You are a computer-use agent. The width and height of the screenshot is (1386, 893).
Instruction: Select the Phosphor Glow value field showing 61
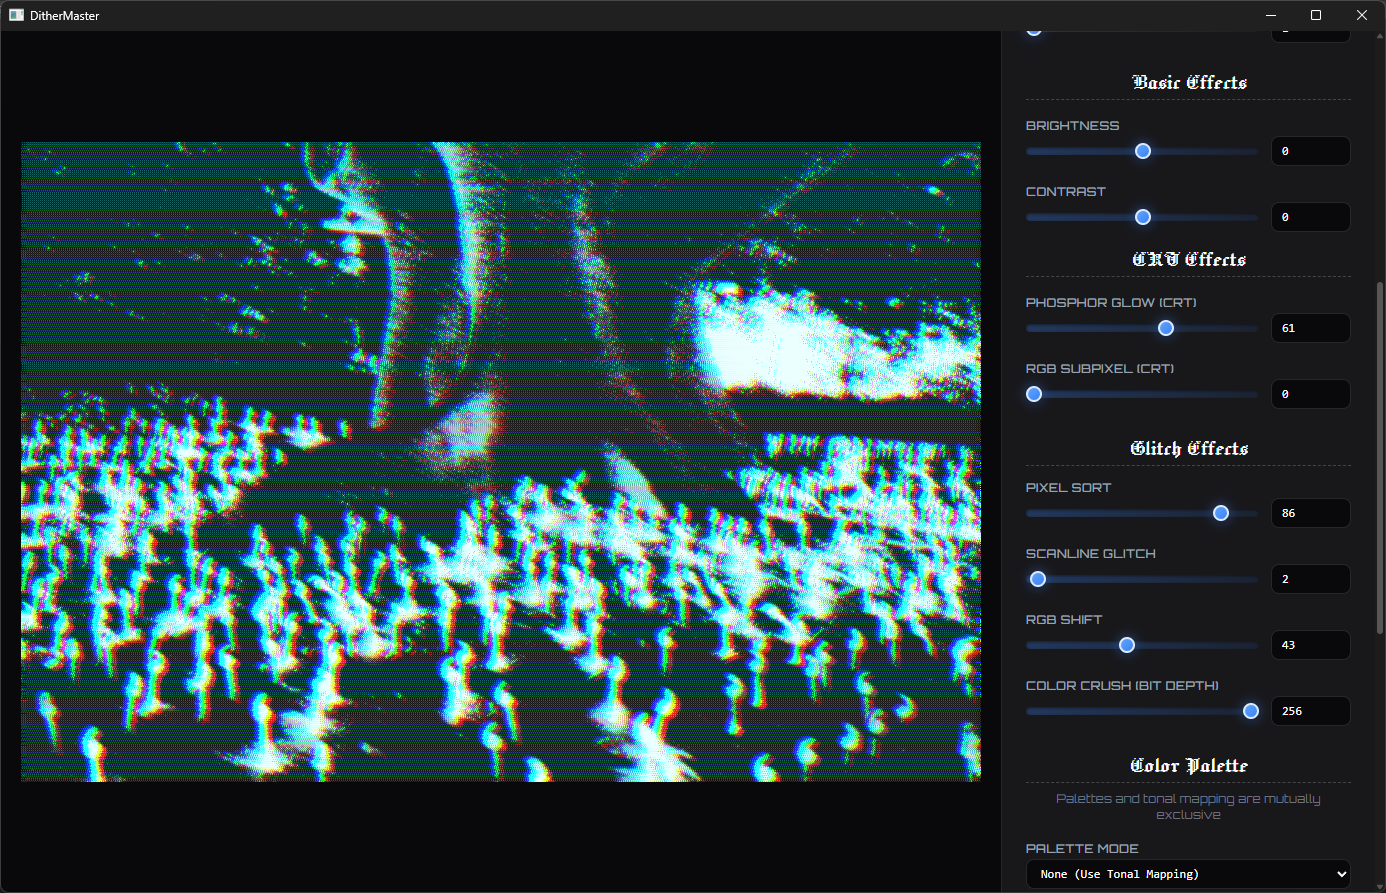tap(1310, 328)
